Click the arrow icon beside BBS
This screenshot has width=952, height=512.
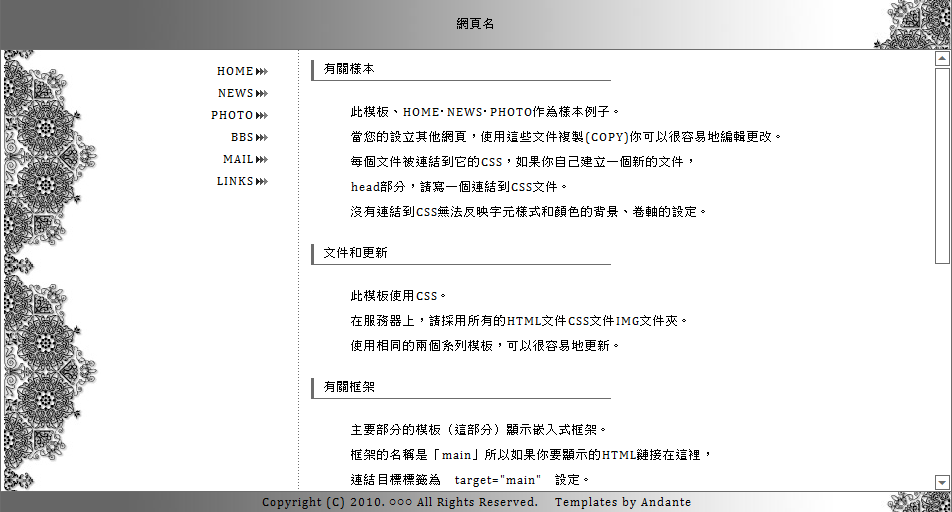pos(262,138)
